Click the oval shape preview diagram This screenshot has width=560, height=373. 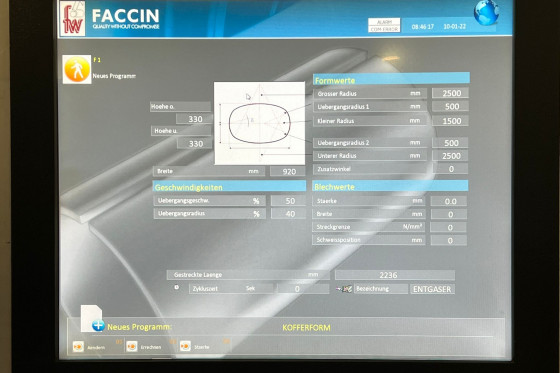[259, 123]
